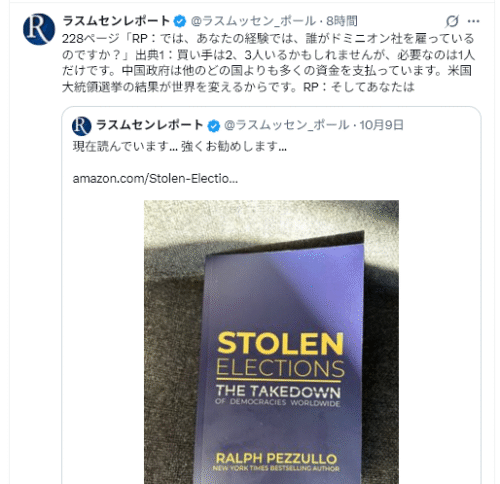The image size is (500, 484).
Task: Click the 8時間 timestamp
Action: (x=342, y=21)
